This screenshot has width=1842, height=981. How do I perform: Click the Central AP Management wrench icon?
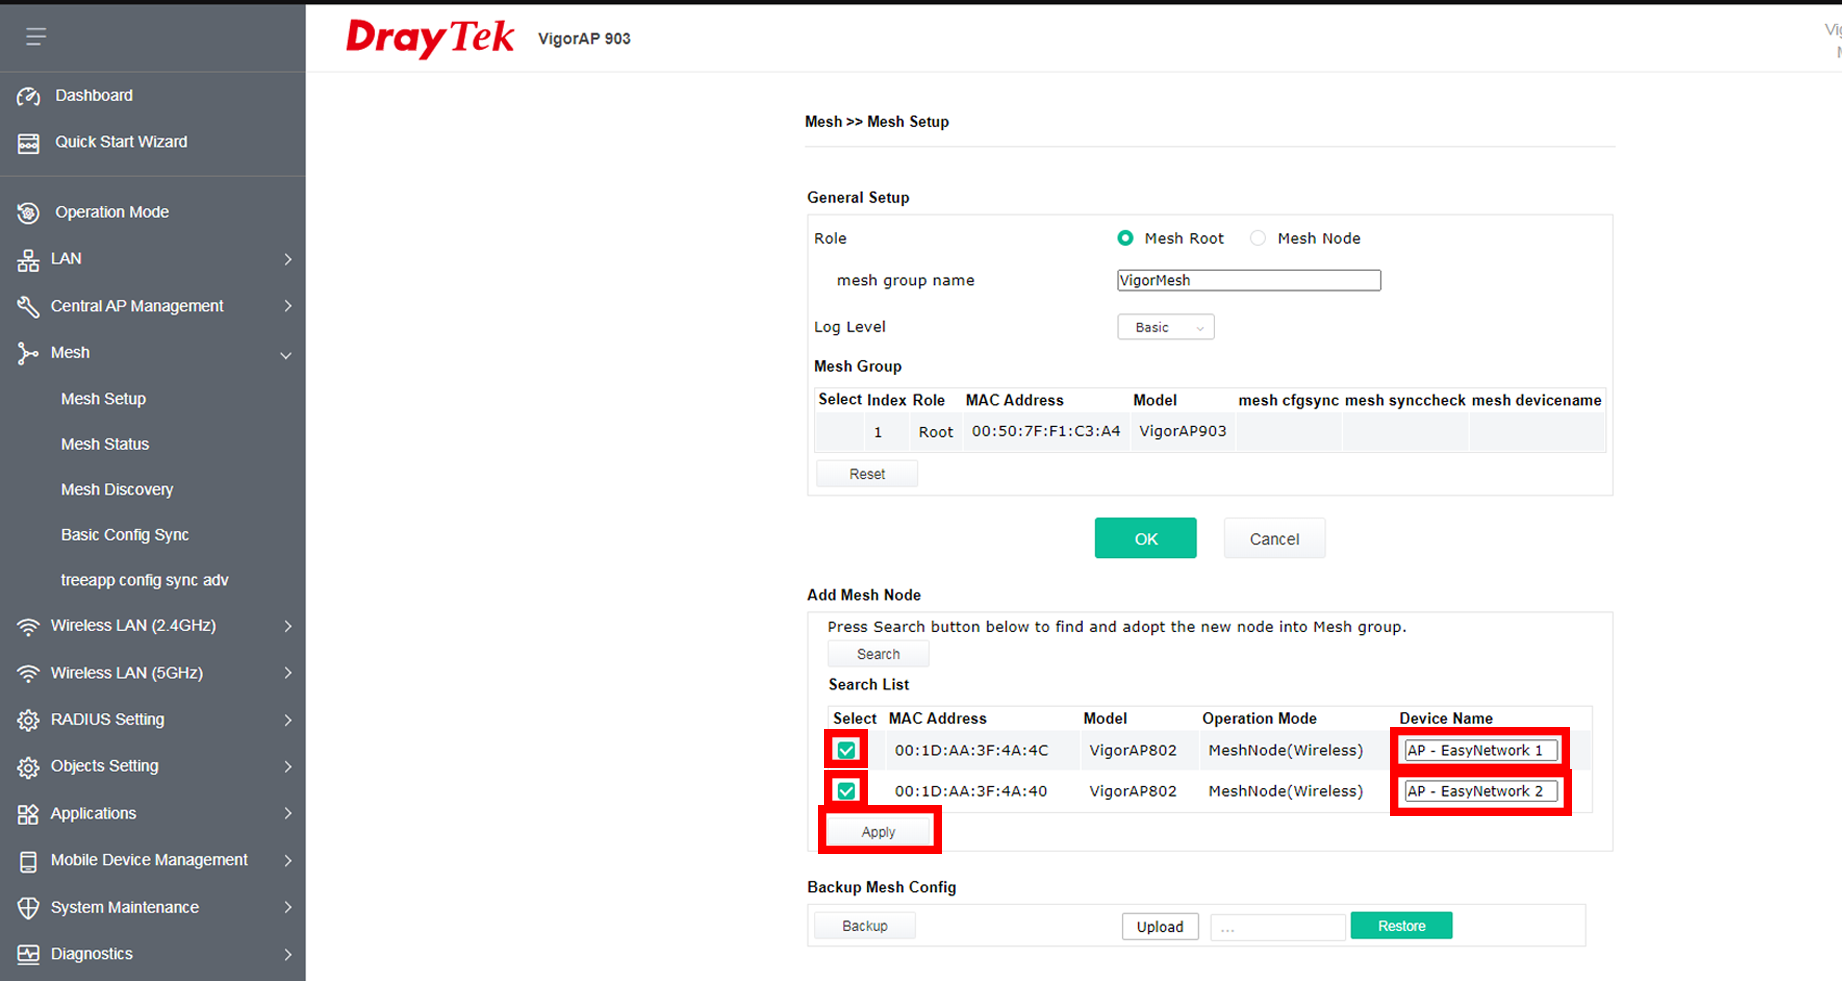pyautogui.click(x=28, y=306)
